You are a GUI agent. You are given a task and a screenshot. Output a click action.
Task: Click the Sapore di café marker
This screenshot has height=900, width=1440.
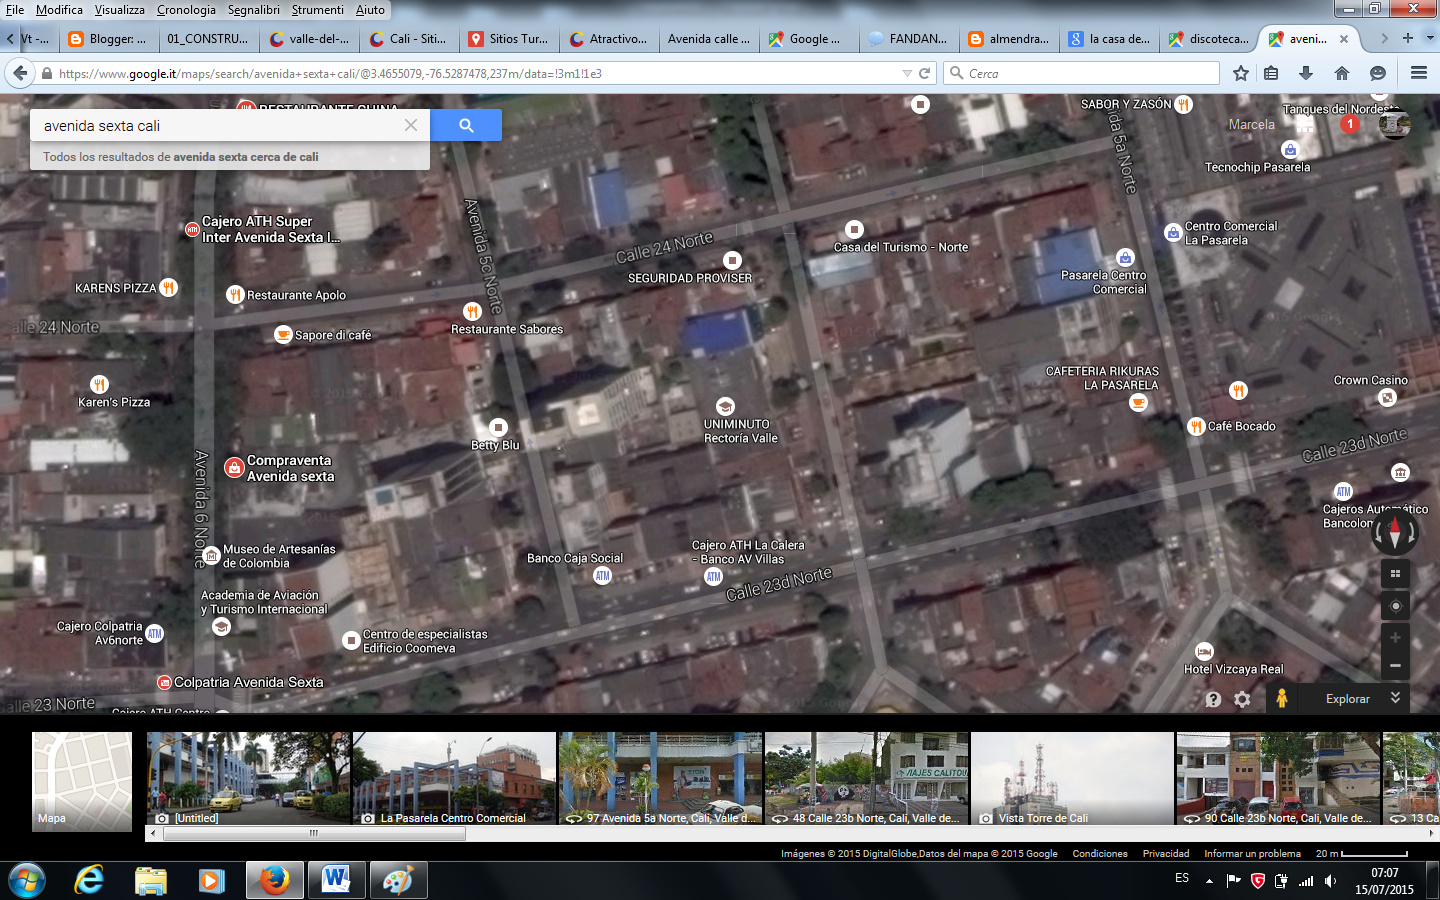pyautogui.click(x=283, y=334)
